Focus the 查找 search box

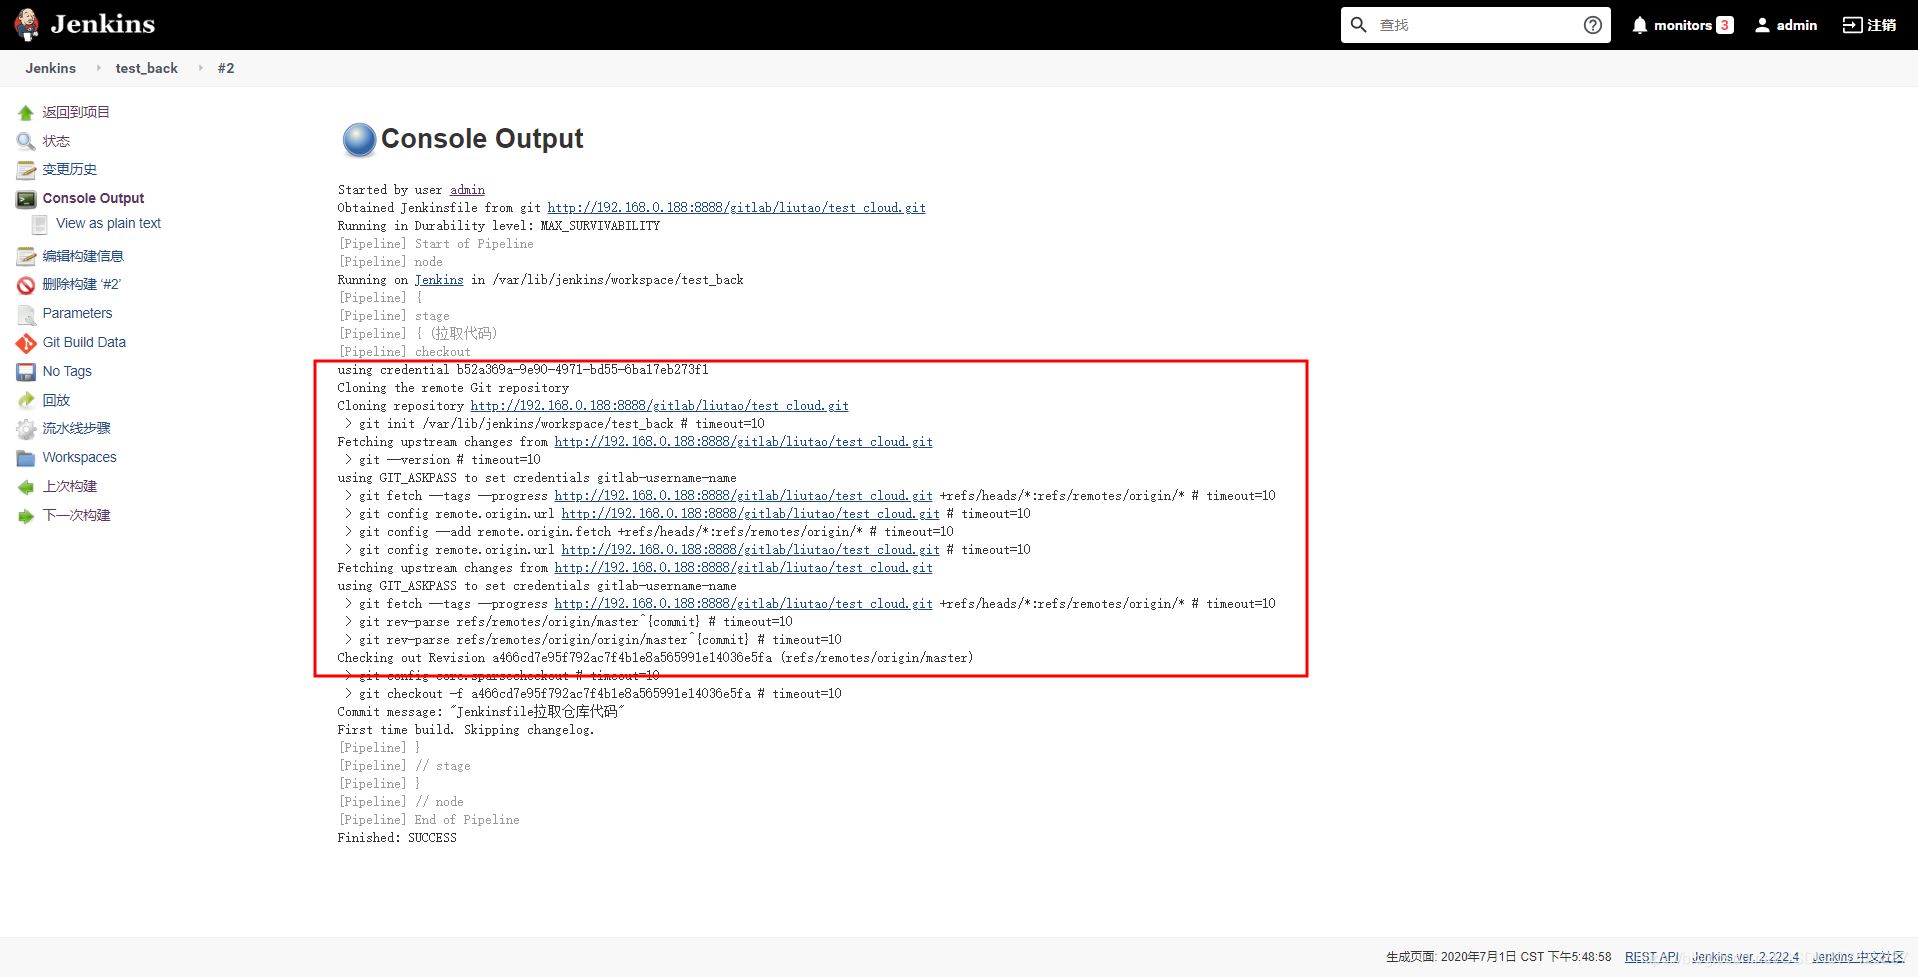pos(1475,25)
